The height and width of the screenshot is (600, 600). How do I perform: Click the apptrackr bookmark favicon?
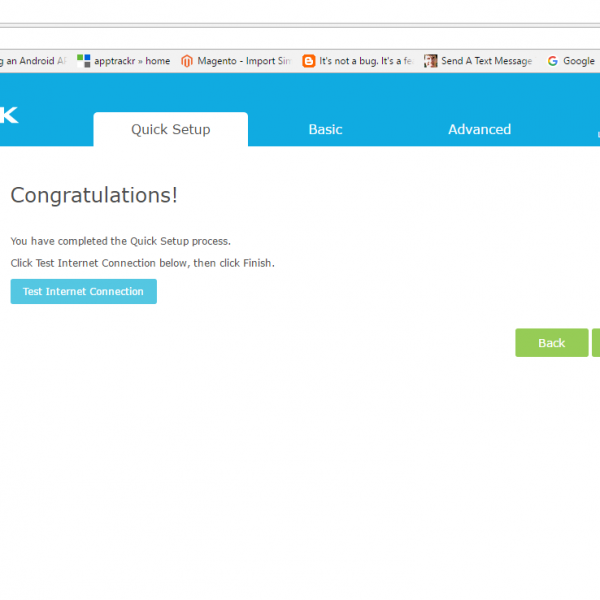coord(84,61)
